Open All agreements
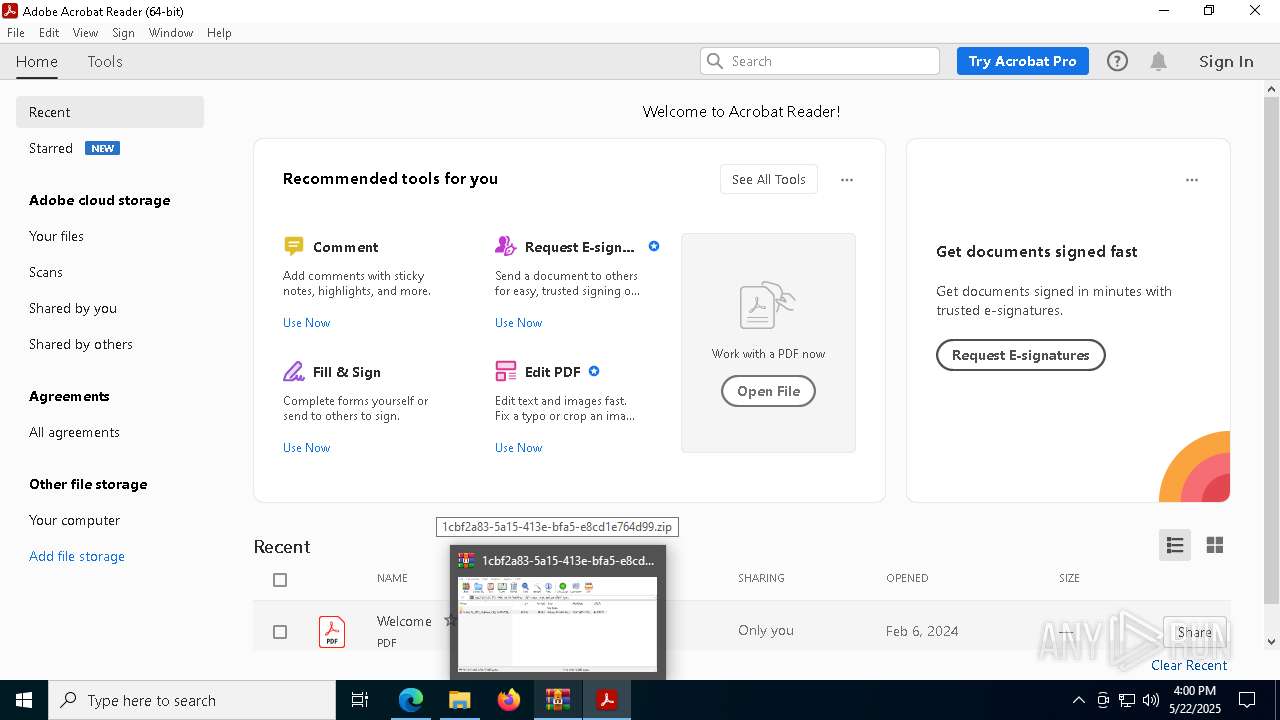 [74, 432]
